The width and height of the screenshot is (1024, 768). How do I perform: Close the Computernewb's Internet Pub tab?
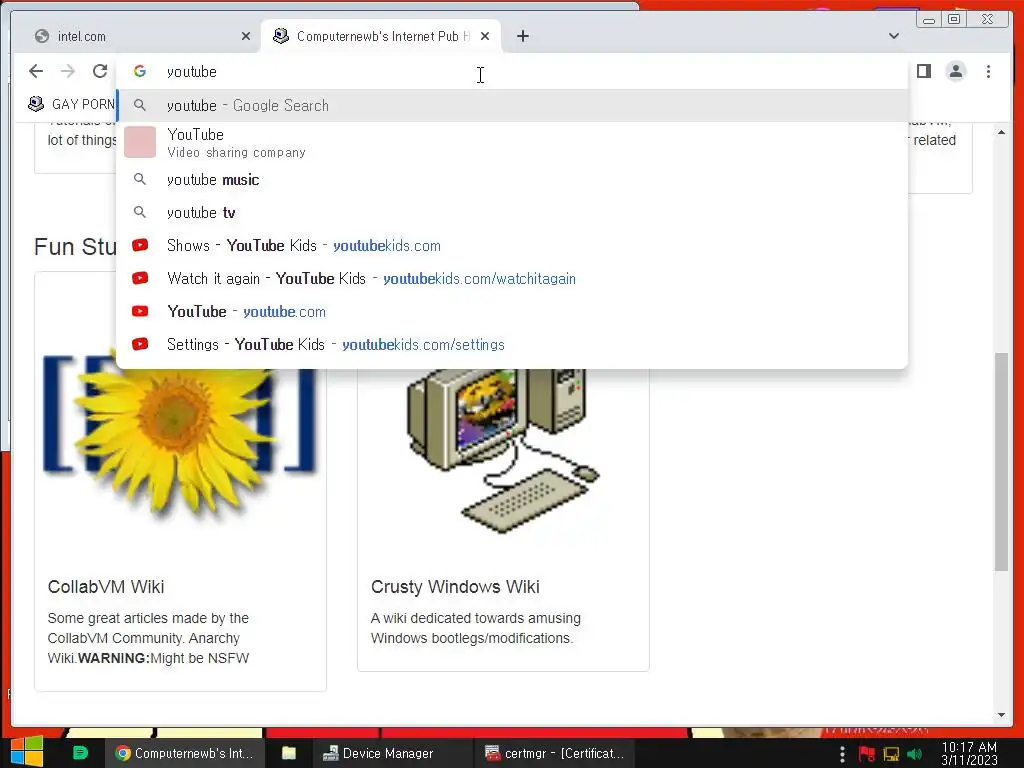click(485, 36)
